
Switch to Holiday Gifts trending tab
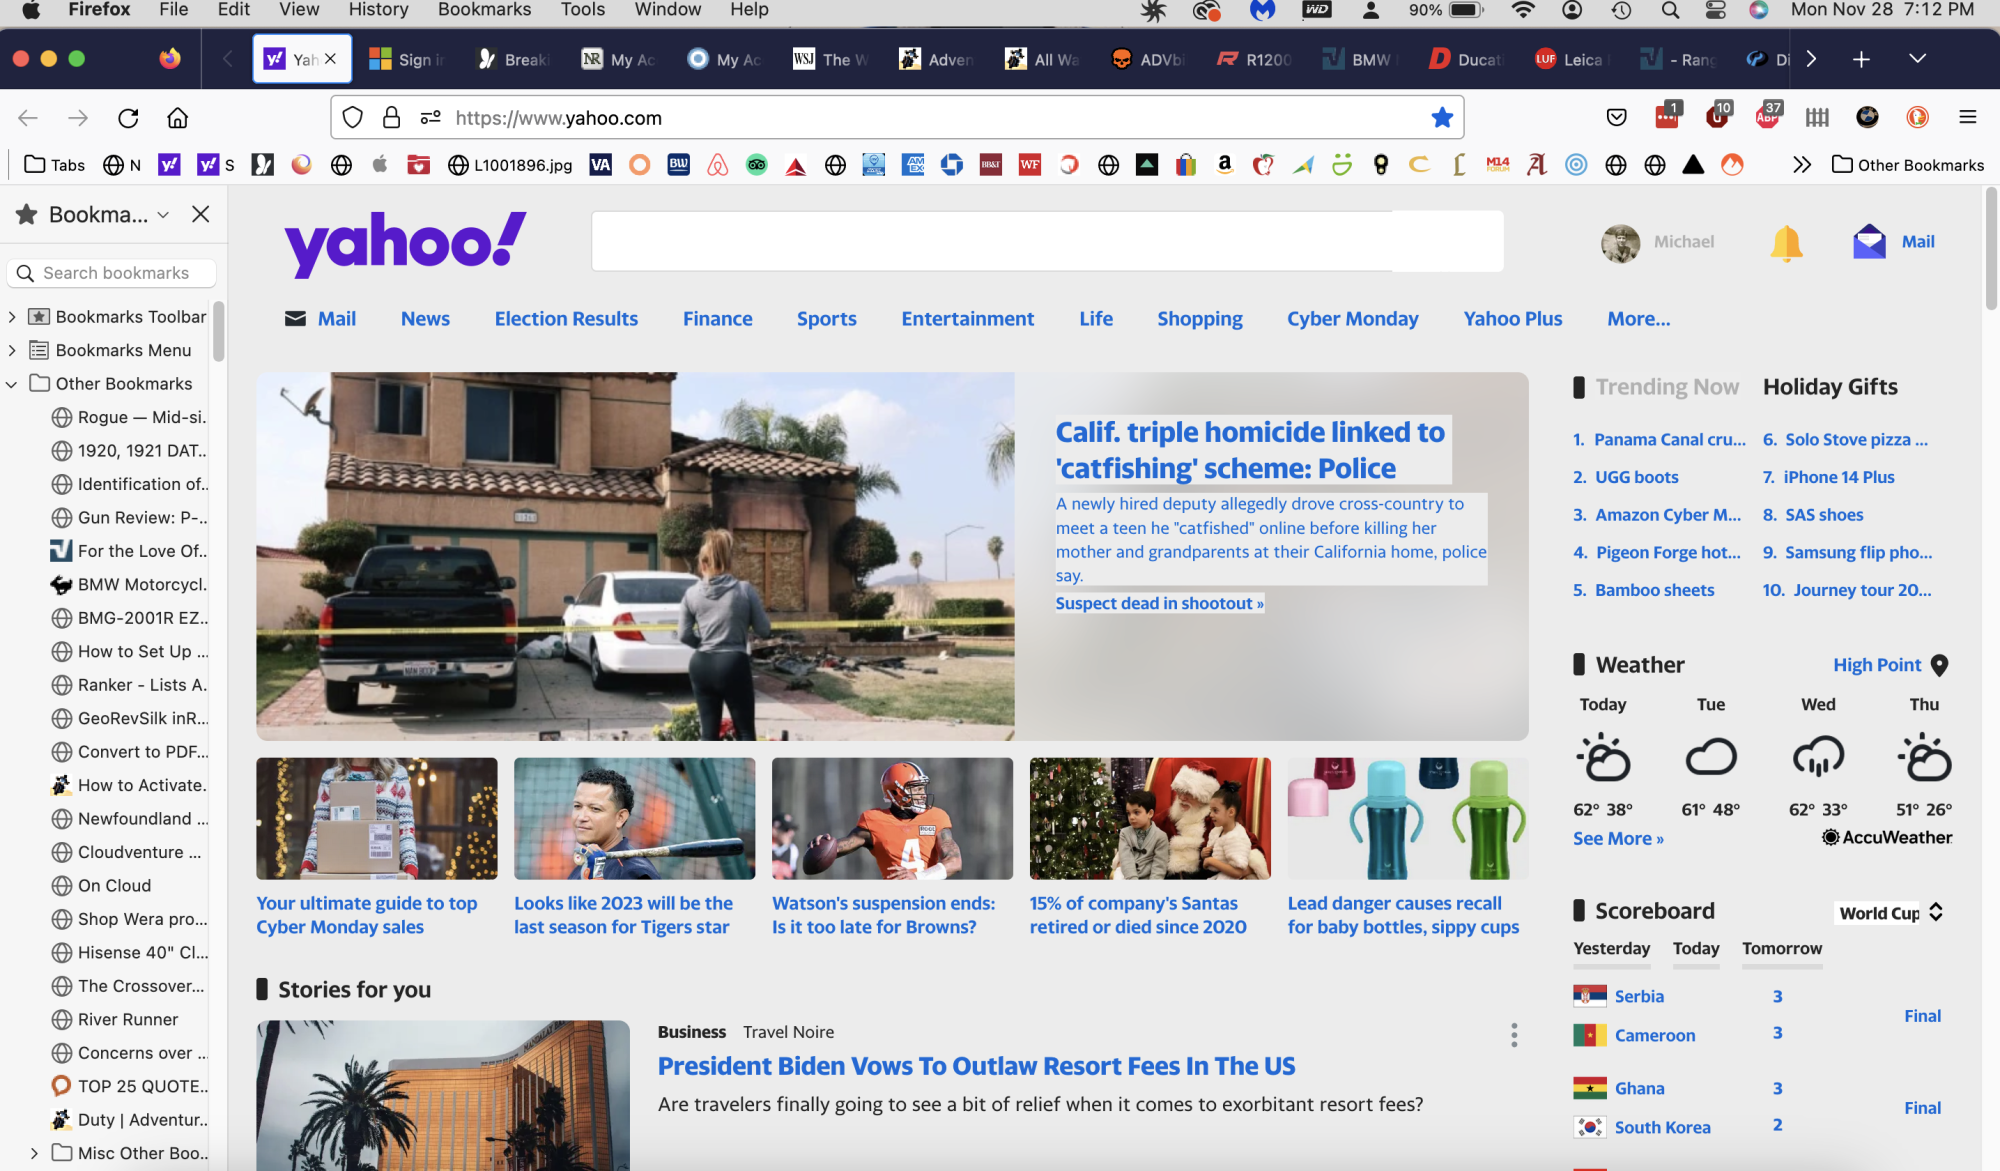click(1830, 387)
